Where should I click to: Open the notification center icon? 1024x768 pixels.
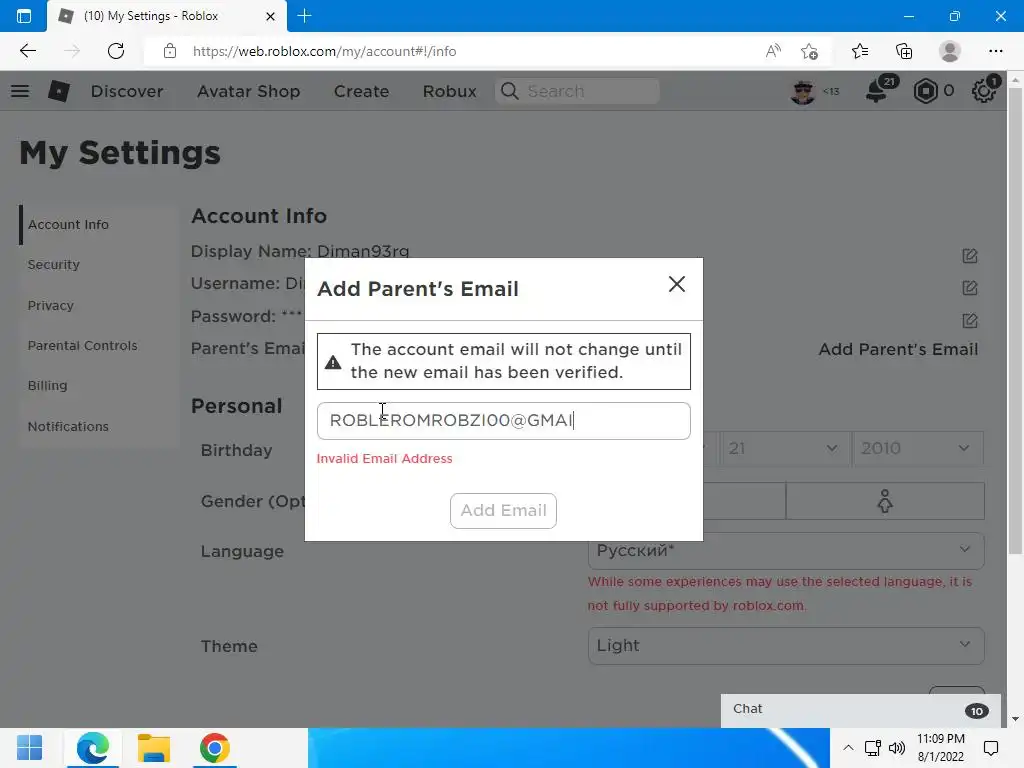click(x=991, y=748)
